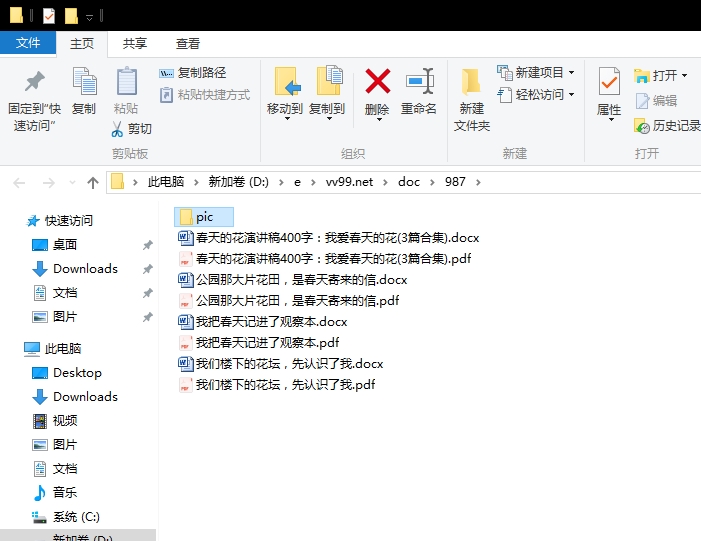Select Copy path (复制路径)
Viewport: 701px width, 541px height.
point(193,72)
